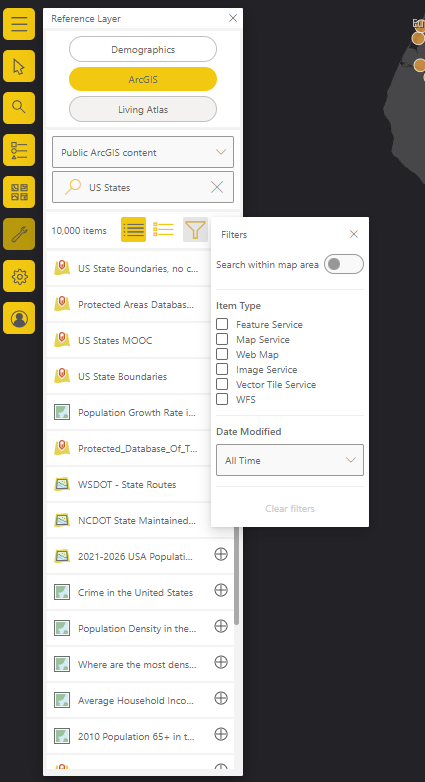Switch to detailed list view icon
The height and width of the screenshot is (782, 425).
(x=164, y=229)
